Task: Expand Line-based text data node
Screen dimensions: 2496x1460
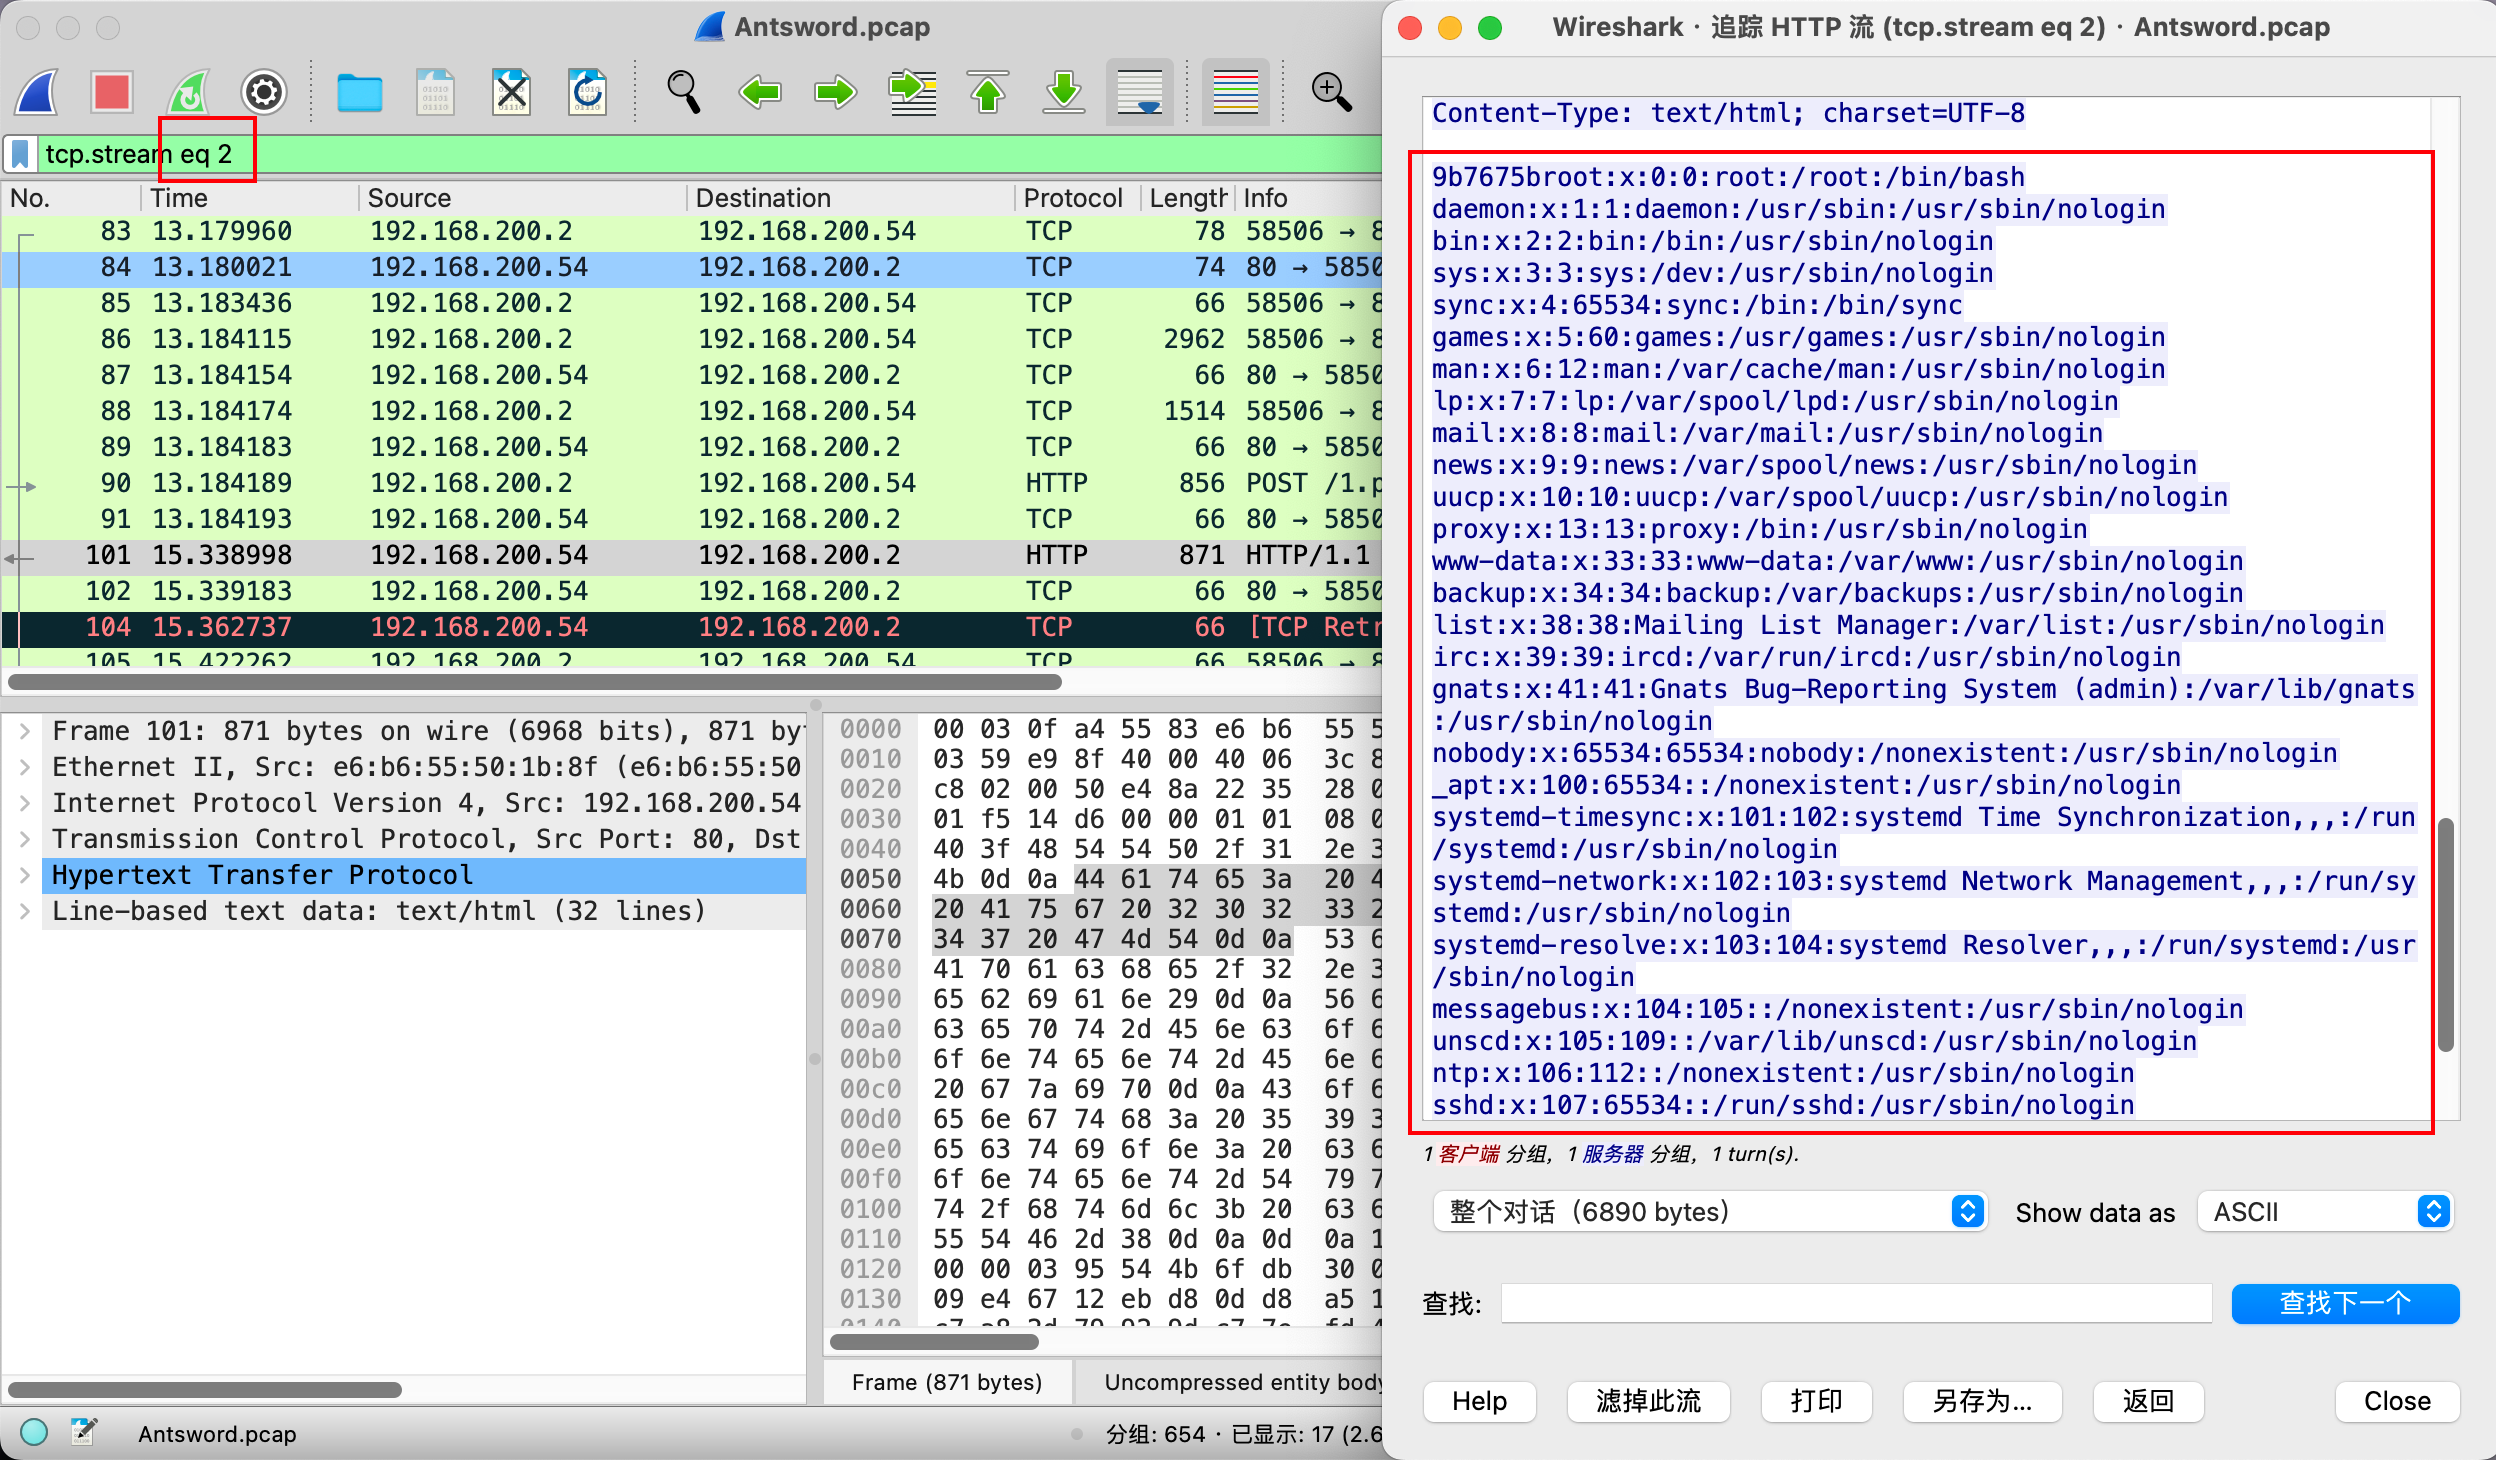Action: click(25, 911)
